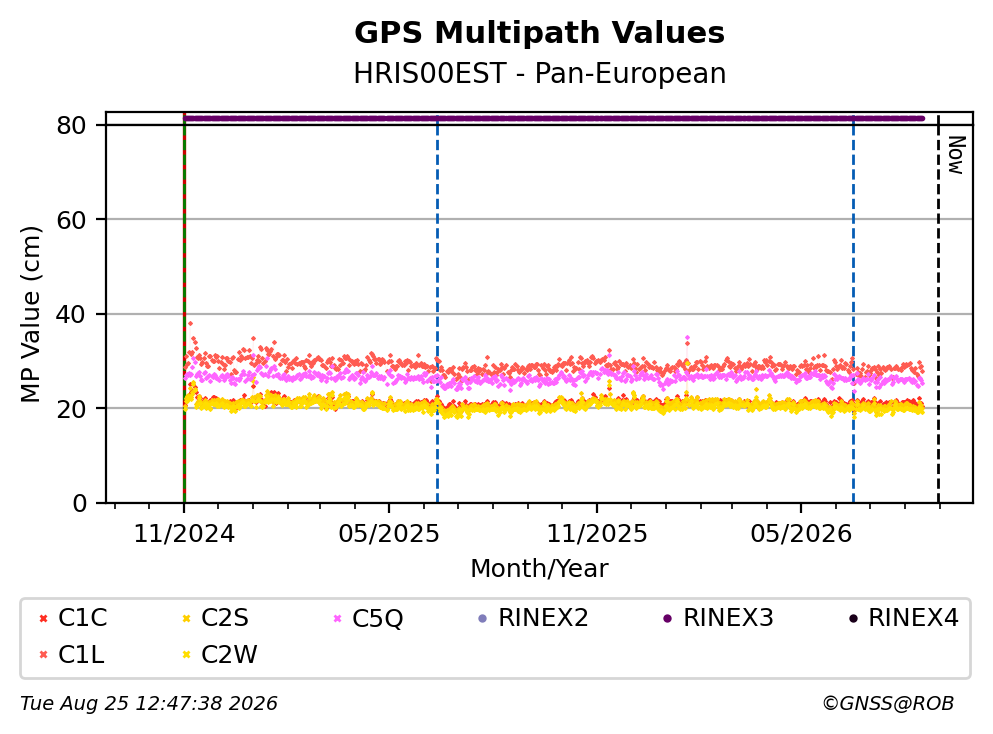Viewport: 993px width, 734px height.
Task: Click the C2W yellow legend marker
Action: [186, 655]
